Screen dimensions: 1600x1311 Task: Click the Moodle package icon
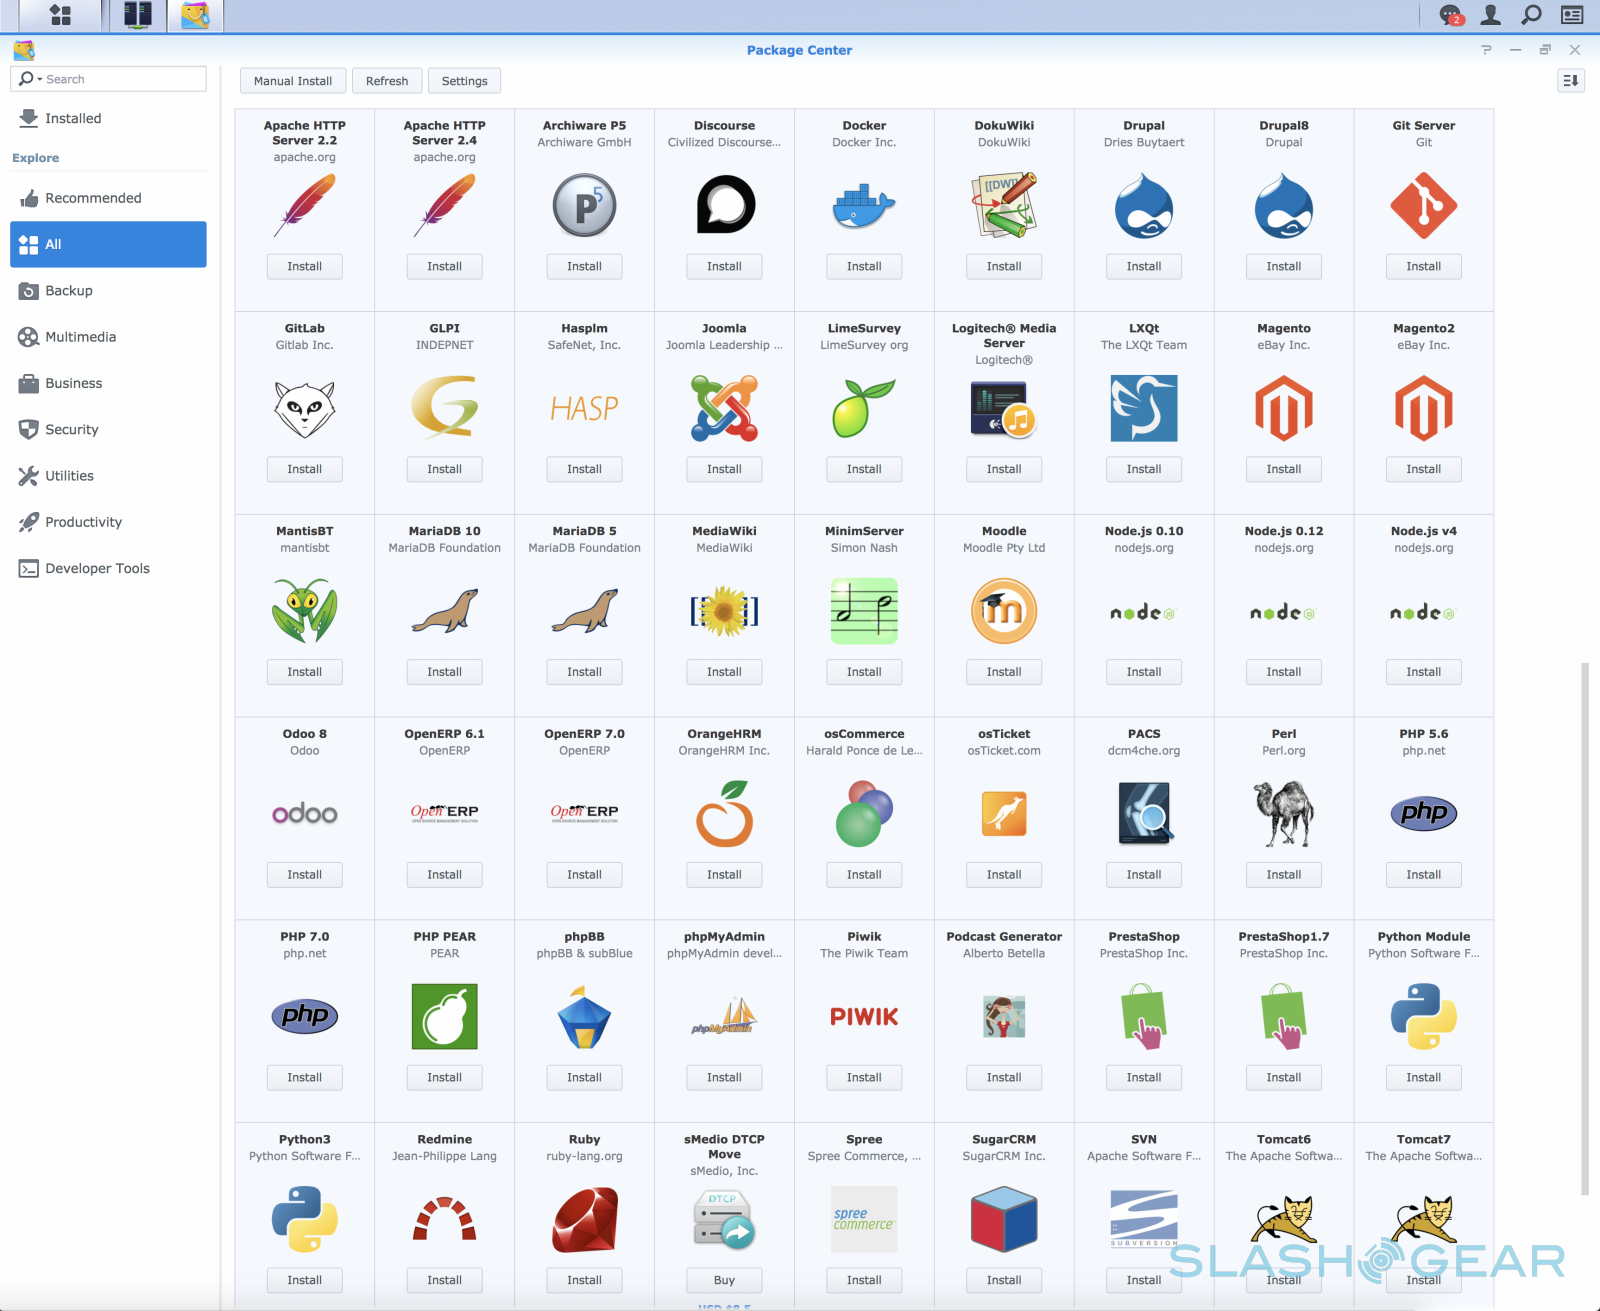tap(1004, 611)
